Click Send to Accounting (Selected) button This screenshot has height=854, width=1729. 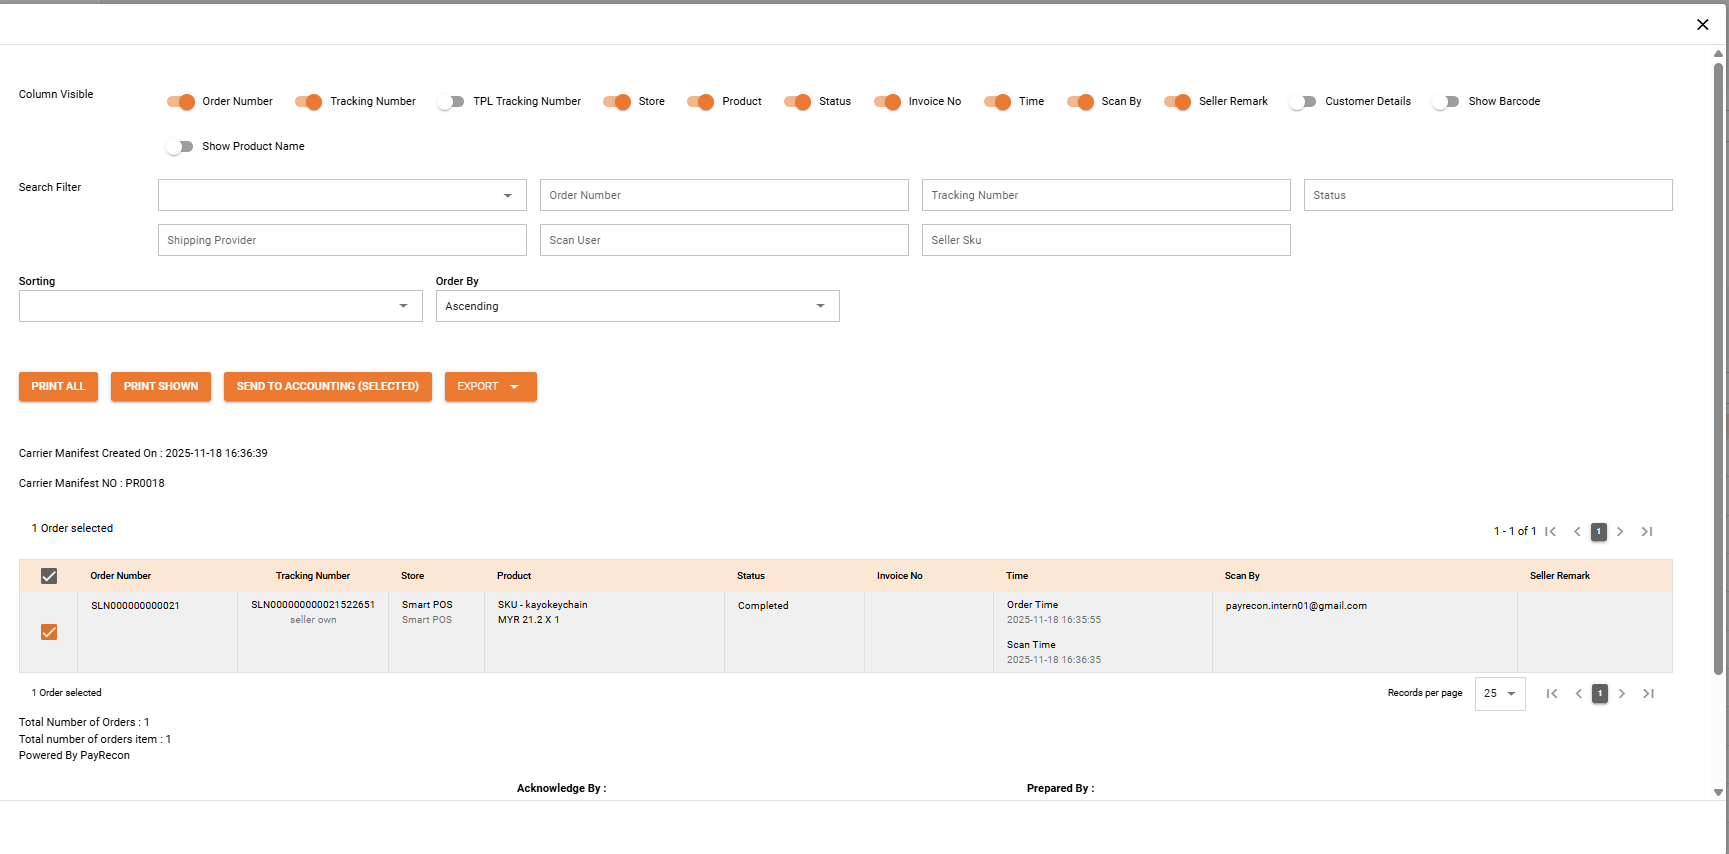coord(328,387)
